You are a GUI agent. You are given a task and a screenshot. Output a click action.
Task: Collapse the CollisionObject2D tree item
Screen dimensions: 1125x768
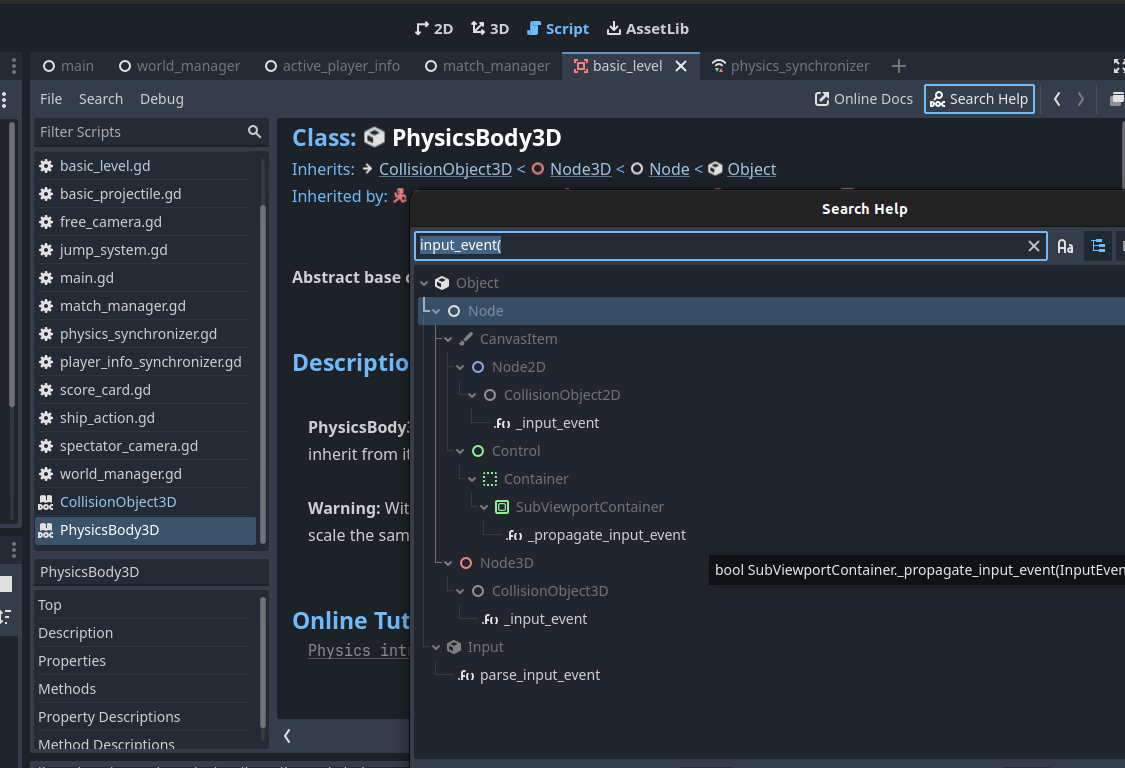tap(472, 395)
